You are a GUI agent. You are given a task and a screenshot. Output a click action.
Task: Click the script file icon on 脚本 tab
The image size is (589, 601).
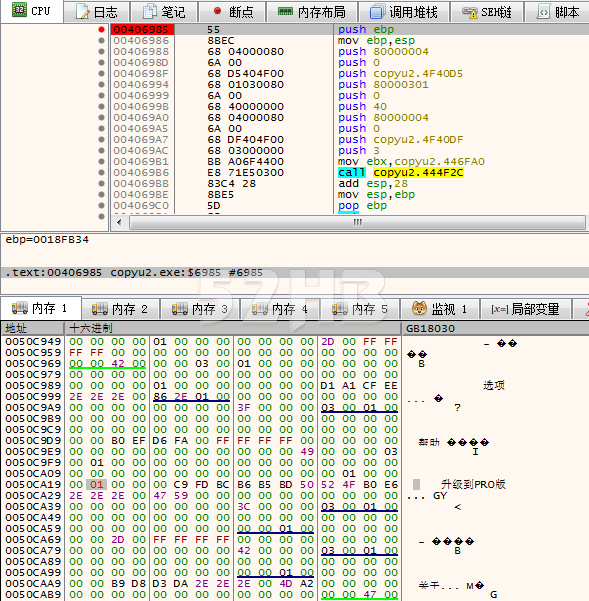pos(543,12)
